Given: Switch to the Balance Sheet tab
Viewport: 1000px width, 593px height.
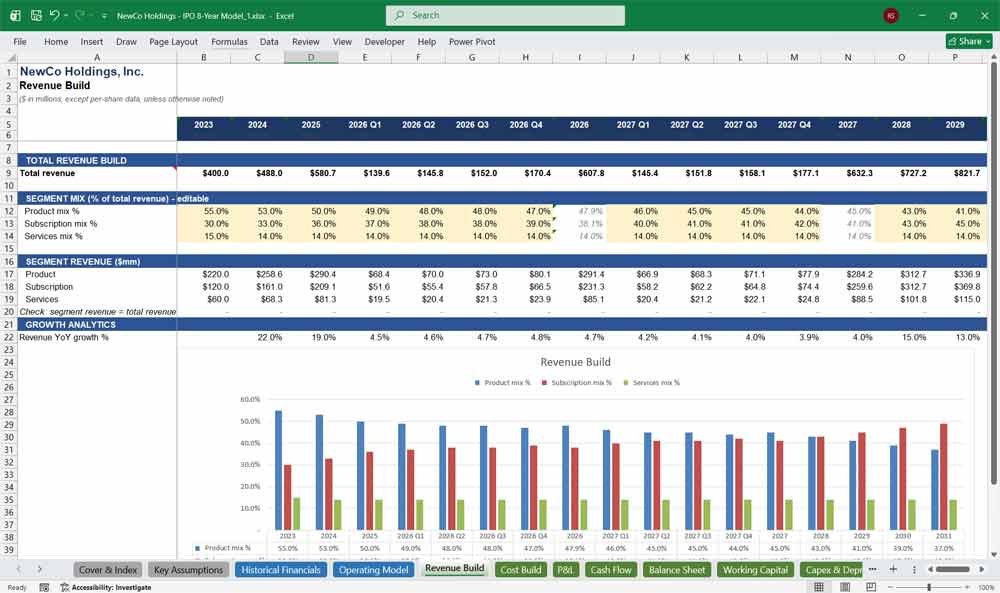Looking at the screenshot, I should point(677,570).
